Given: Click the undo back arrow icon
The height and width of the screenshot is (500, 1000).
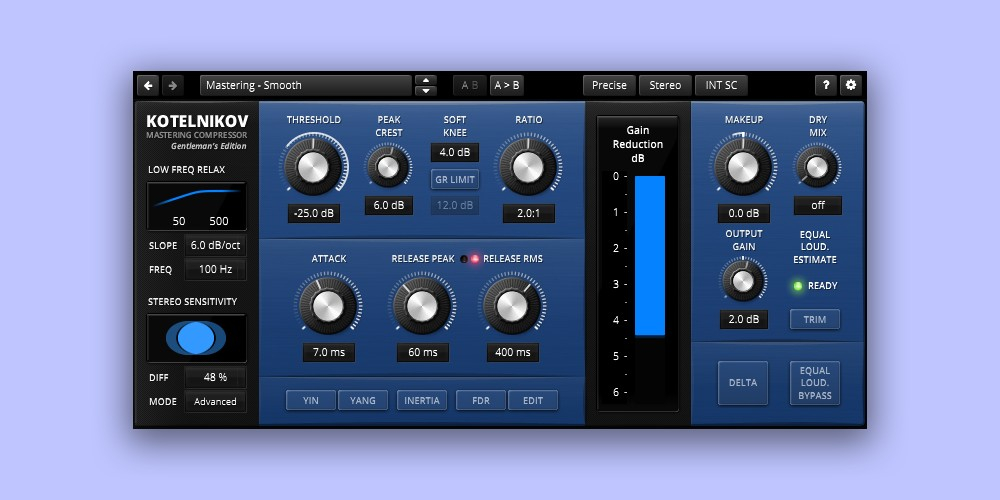Looking at the screenshot, I should pyautogui.click(x=148, y=85).
